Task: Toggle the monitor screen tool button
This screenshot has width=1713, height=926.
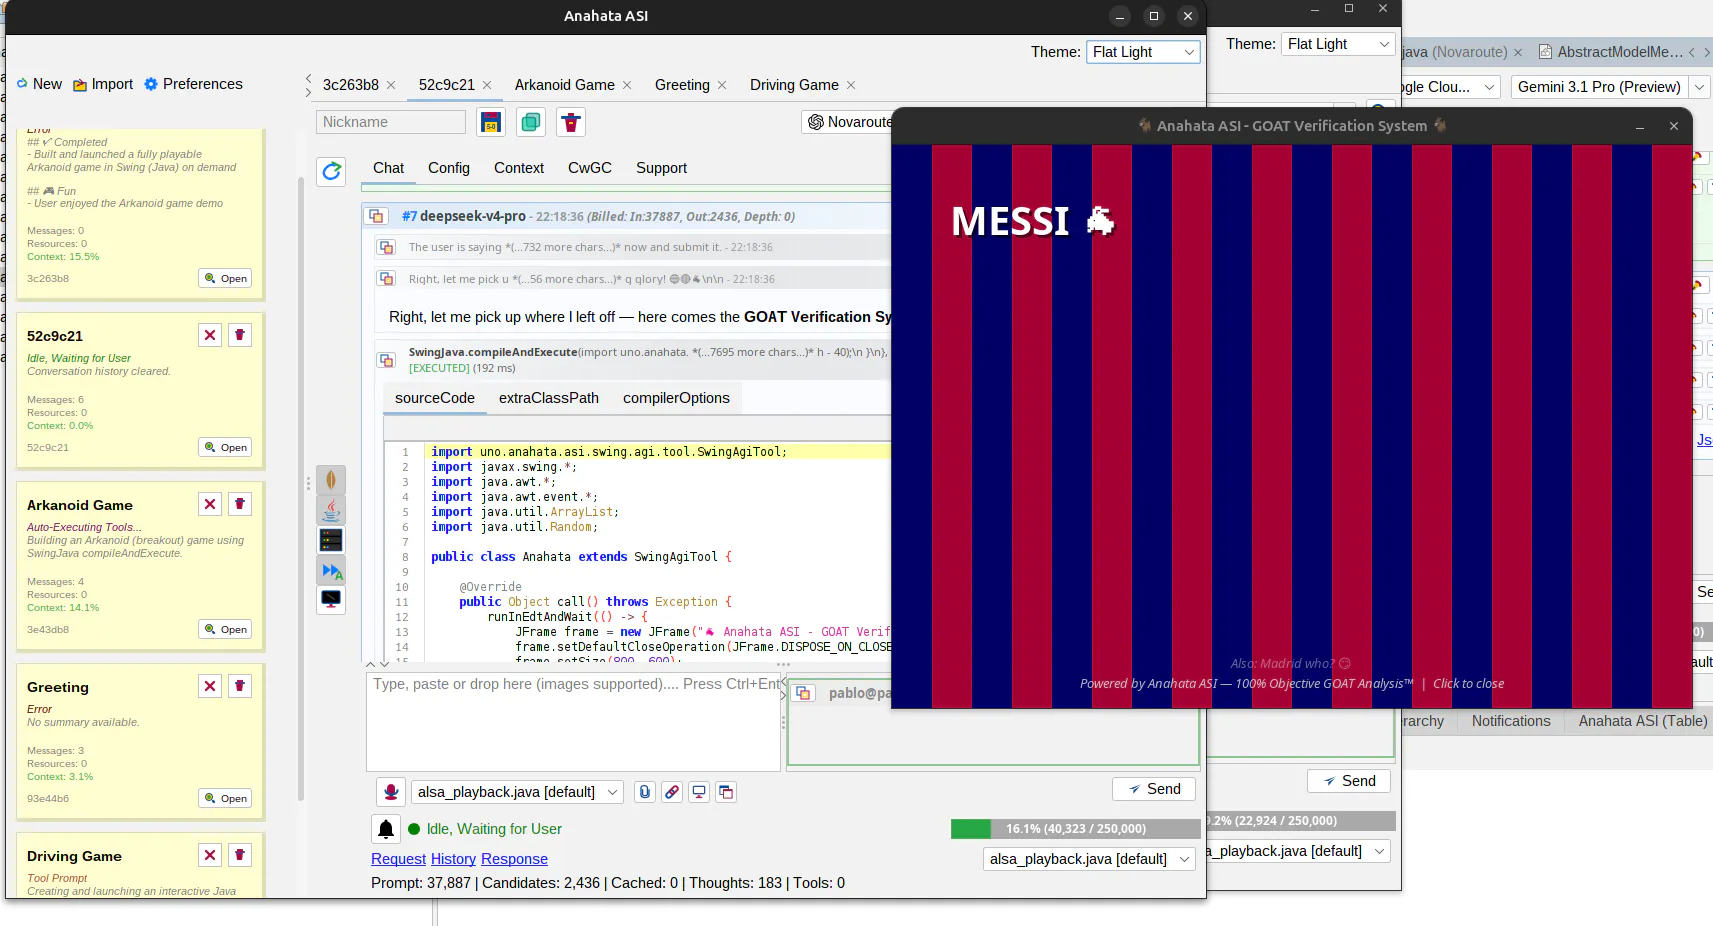Action: pyautogui.click(x=331, y=600)
